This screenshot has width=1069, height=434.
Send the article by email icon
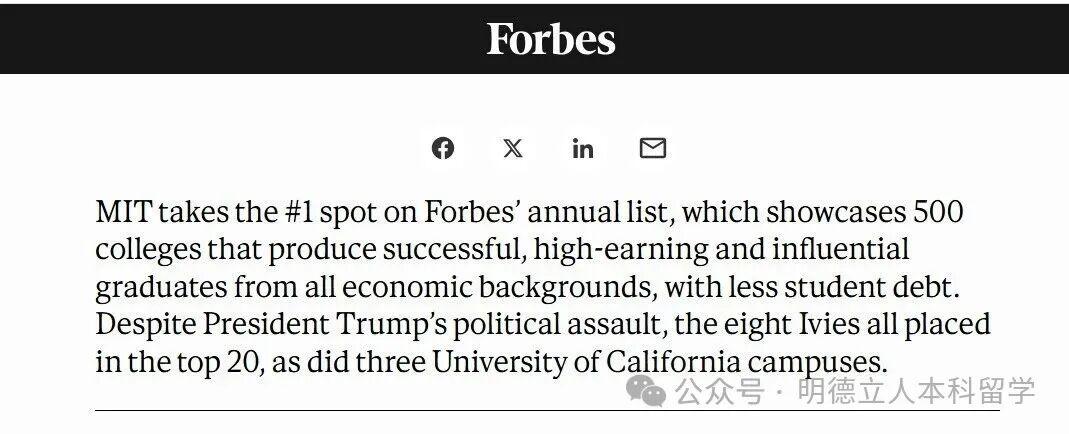pyautogui.click(x=652, y=148)
